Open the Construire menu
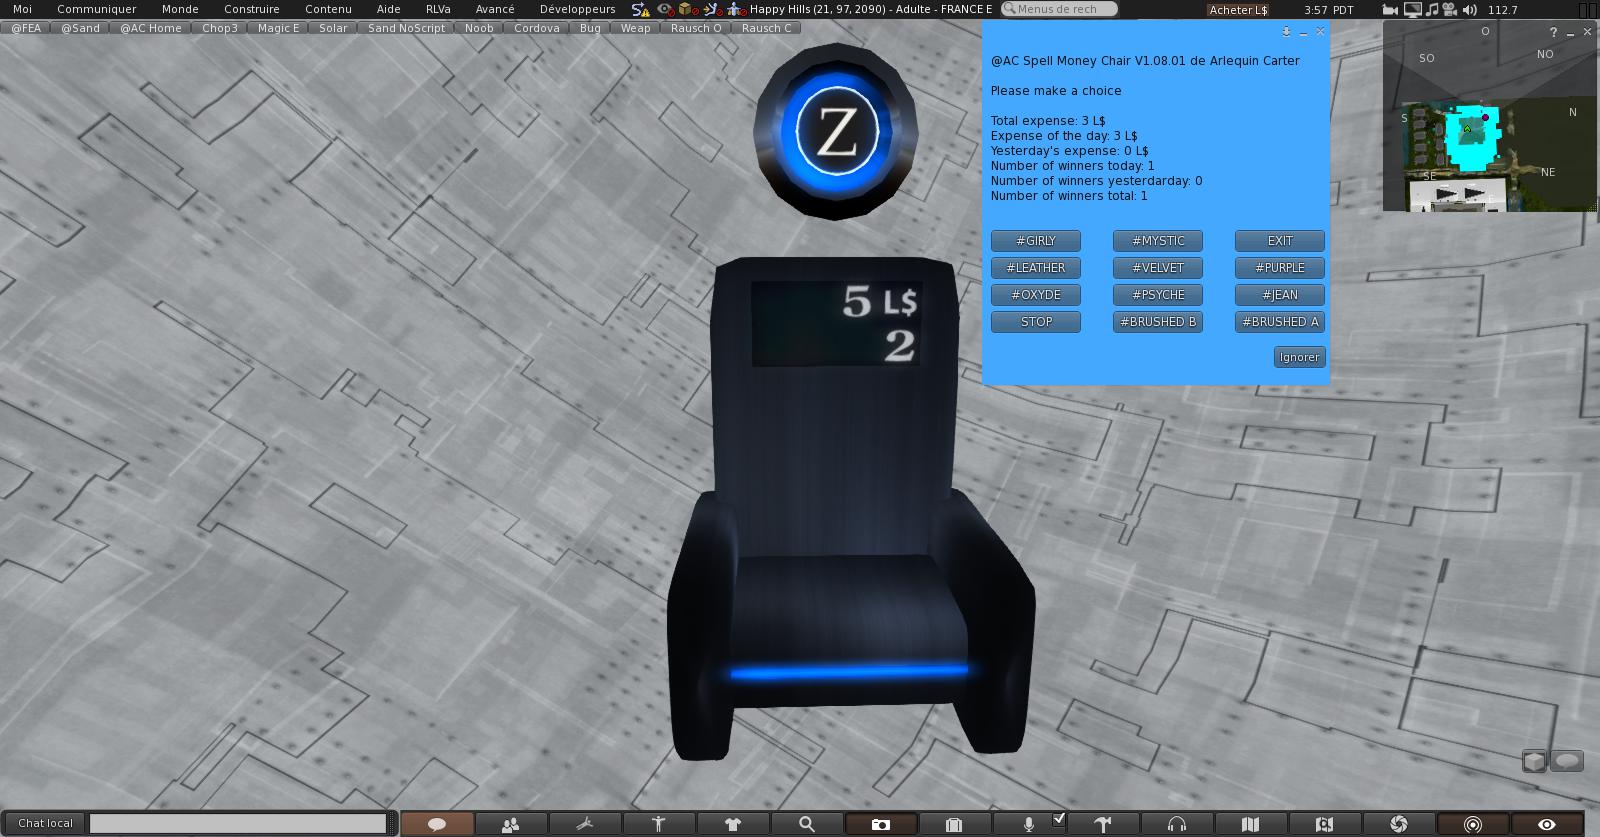The image size is (1600, 837). click(x=251, y=9)
